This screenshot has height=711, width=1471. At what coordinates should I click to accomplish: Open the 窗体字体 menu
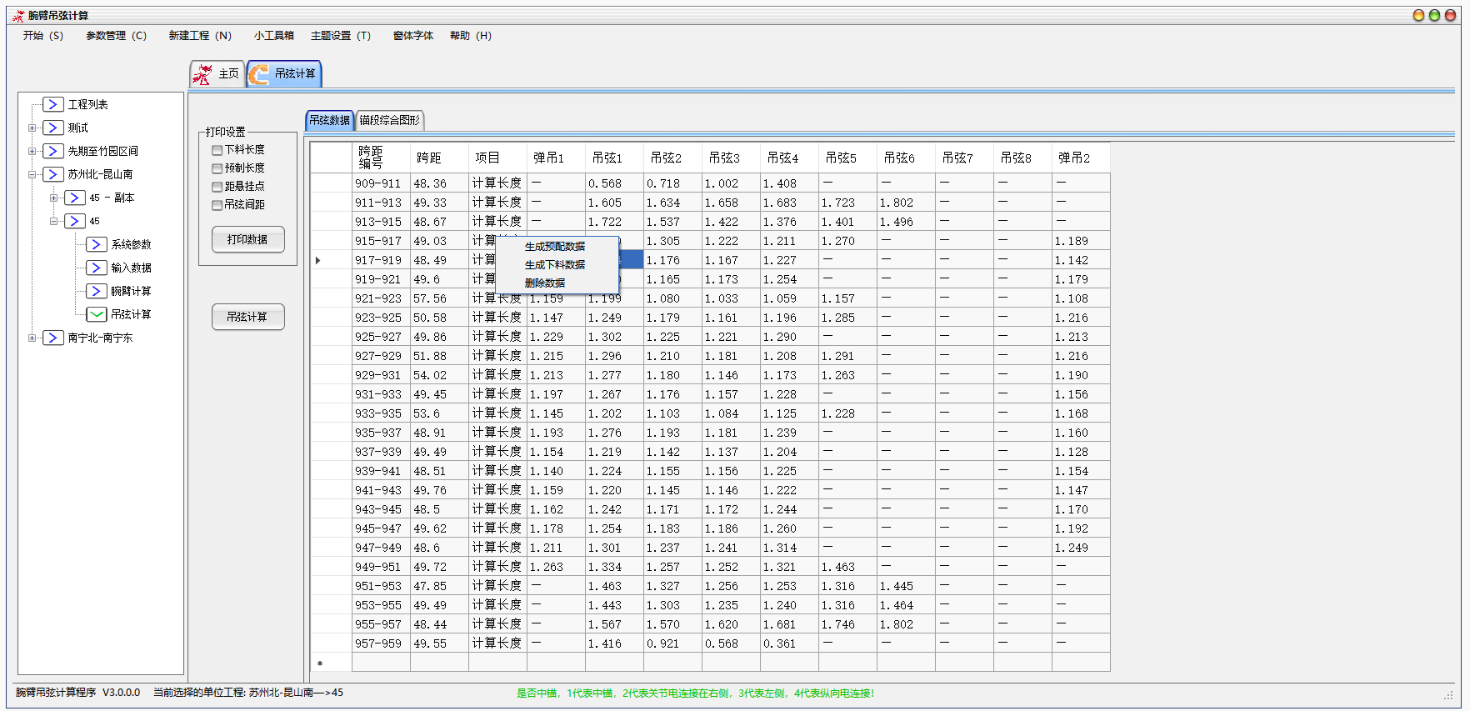click(x=413, y=36)
